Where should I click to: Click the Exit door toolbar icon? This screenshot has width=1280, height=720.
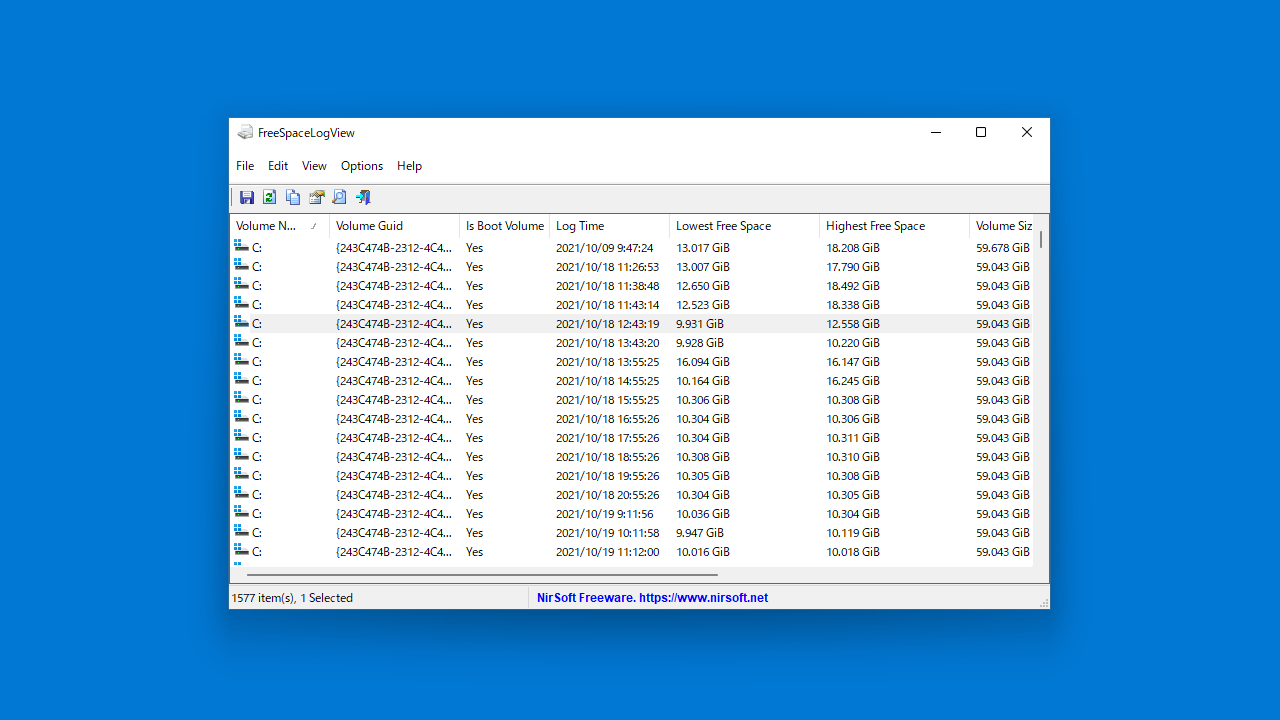(x=363, y=198)
